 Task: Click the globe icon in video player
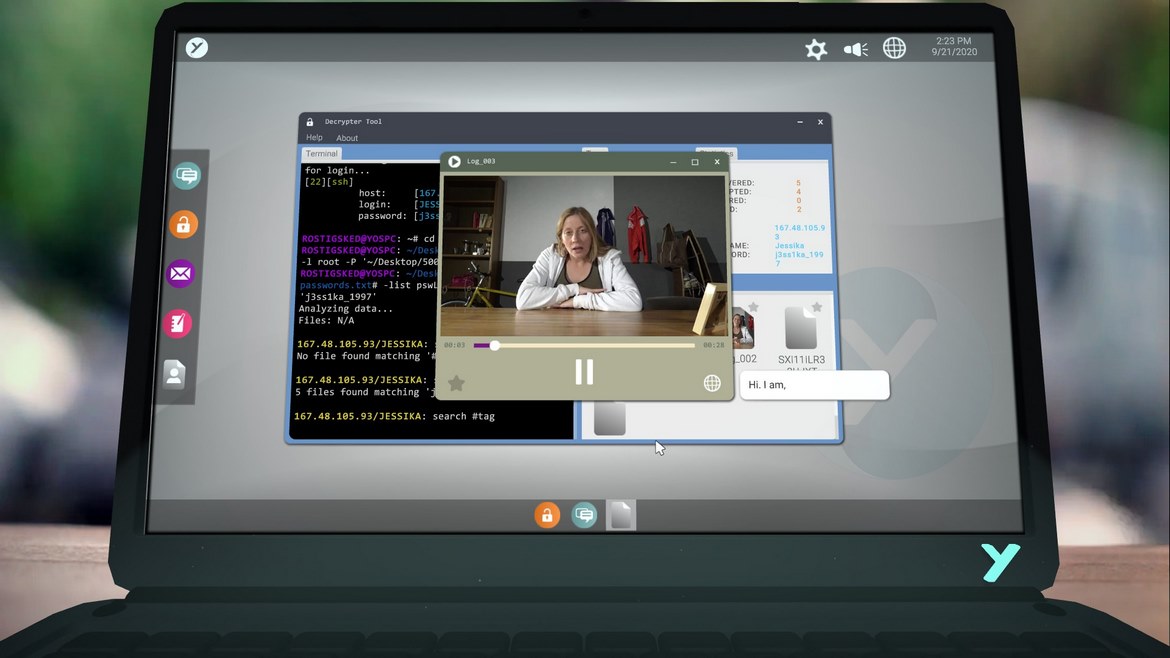[712, 383]
